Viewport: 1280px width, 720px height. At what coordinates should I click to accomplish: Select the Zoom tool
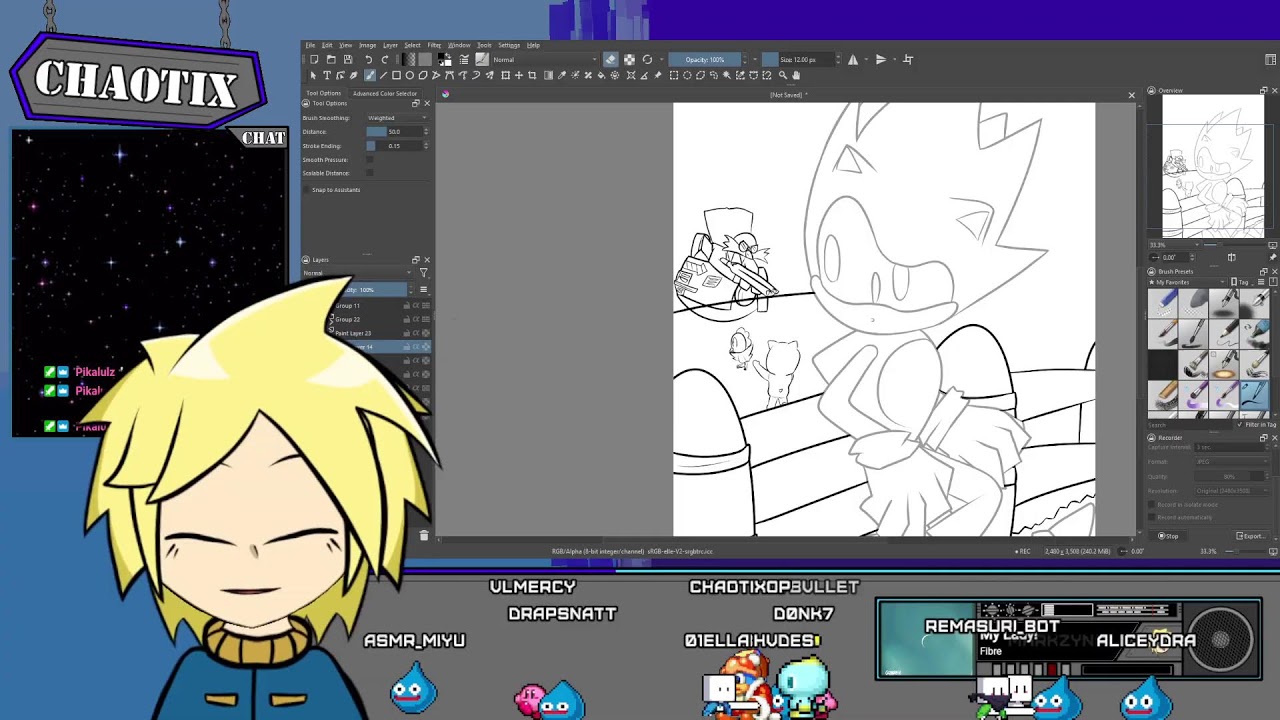click(x=782, y=75)
